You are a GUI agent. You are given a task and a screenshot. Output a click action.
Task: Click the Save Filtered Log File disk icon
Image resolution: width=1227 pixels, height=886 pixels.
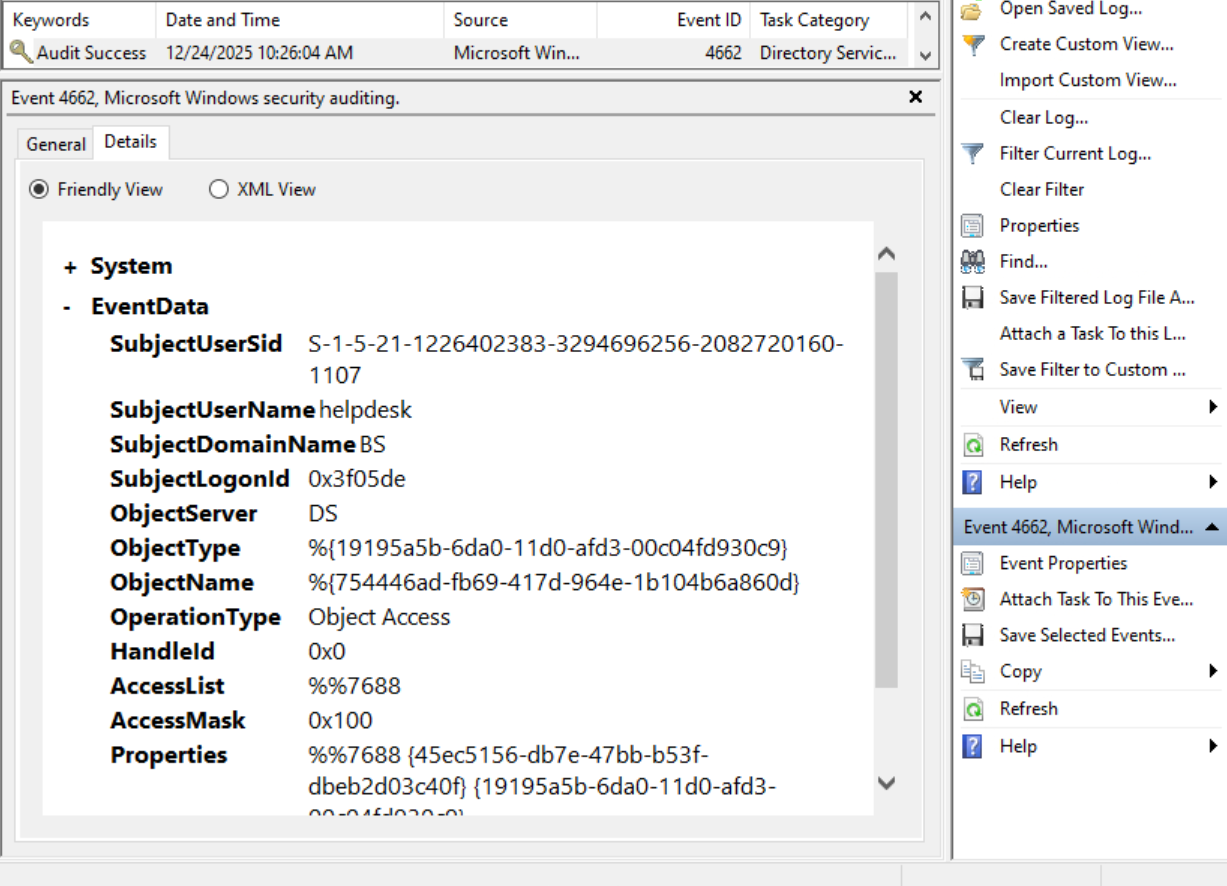point(972,298)
